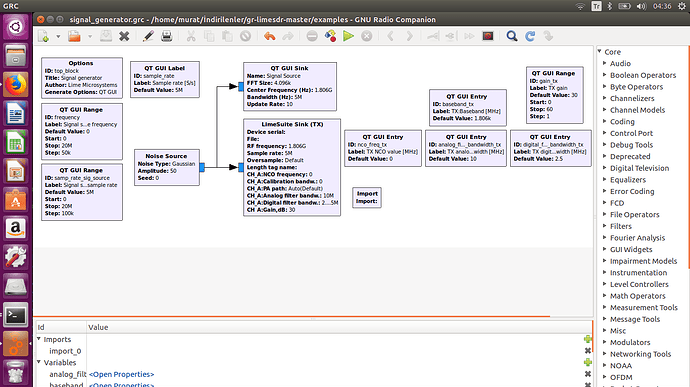Select Byte Operators in block tree
The width and height of the screenshot is (690, 387).
point(636,87)
